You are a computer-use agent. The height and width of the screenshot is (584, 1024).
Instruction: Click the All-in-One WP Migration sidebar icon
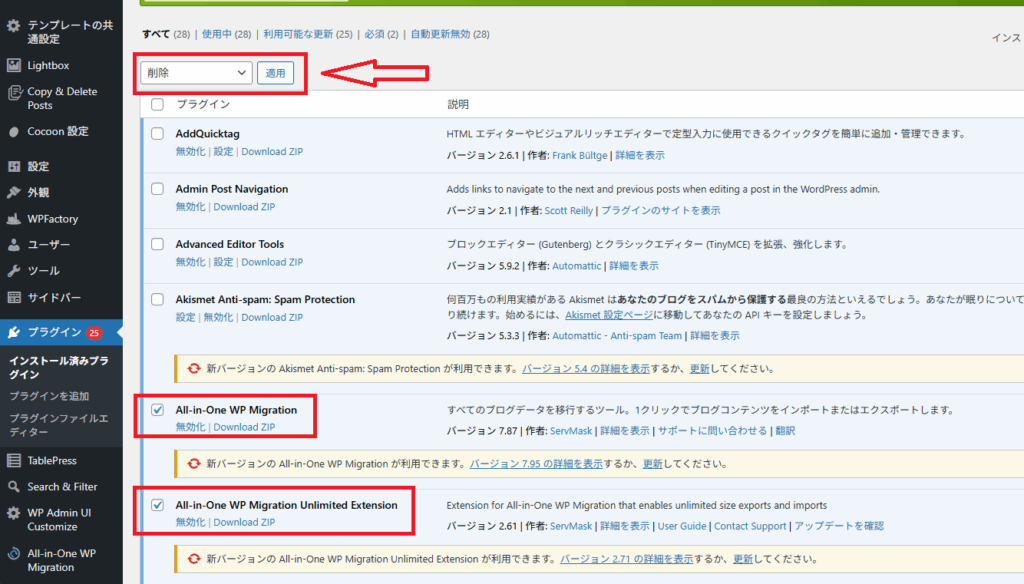pyautogui.click(x=14, y=554)
